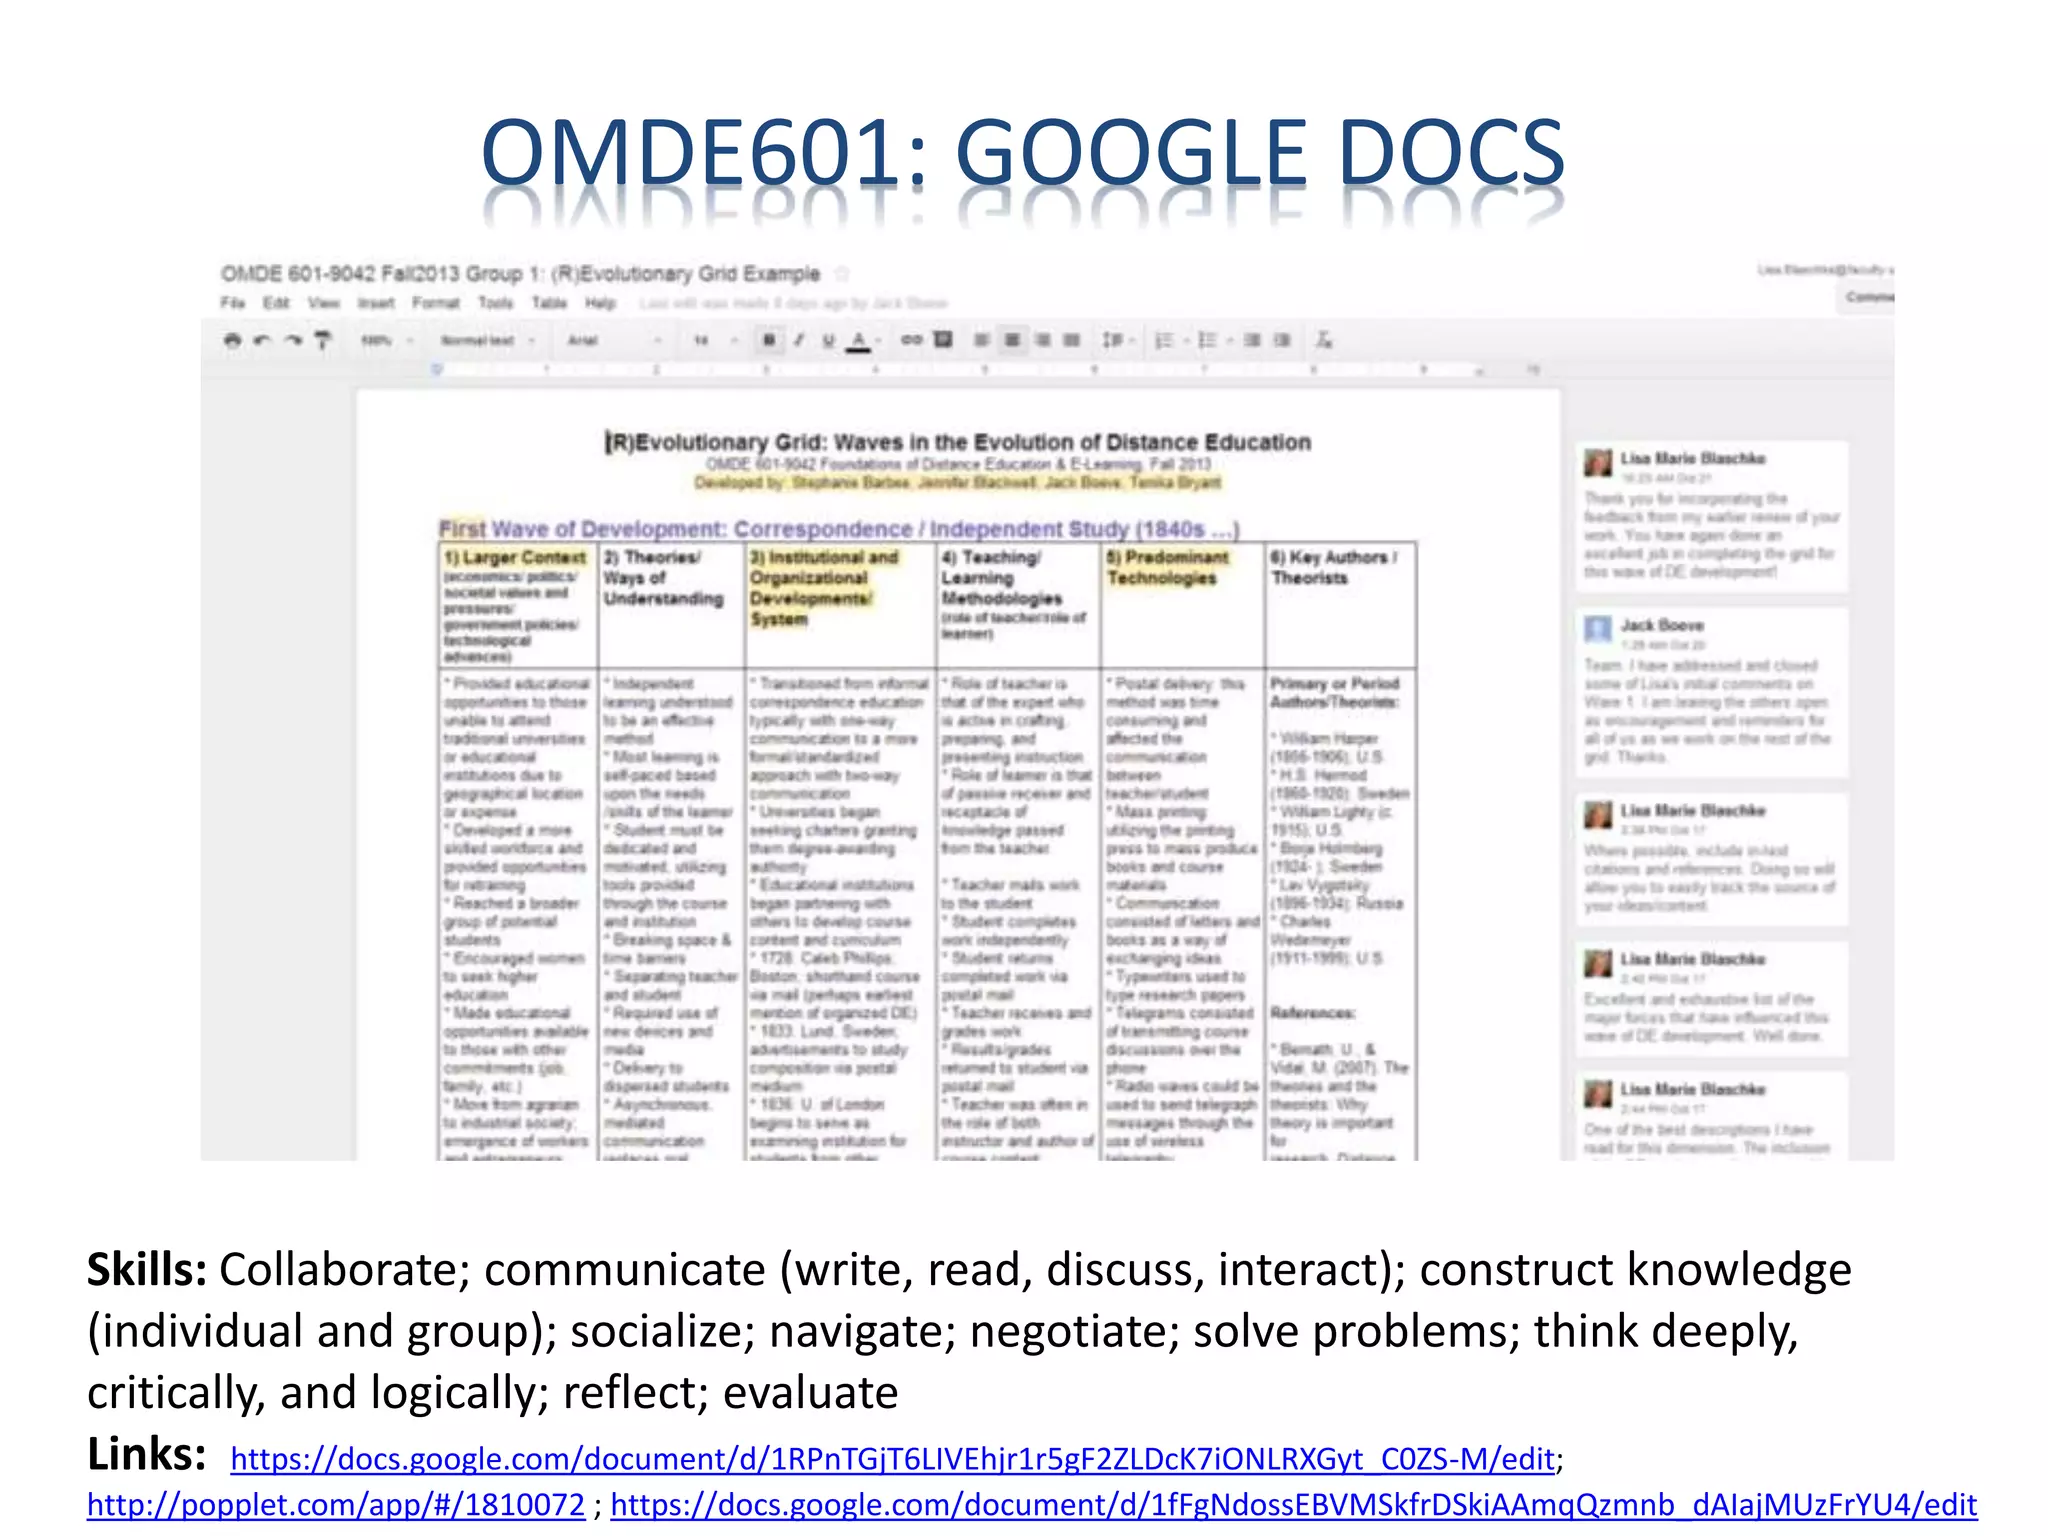Image resolution: width=2048 pixels, height=1536 pixels.
Task: Click the Increase indent icon
Action: (1283, 340)
